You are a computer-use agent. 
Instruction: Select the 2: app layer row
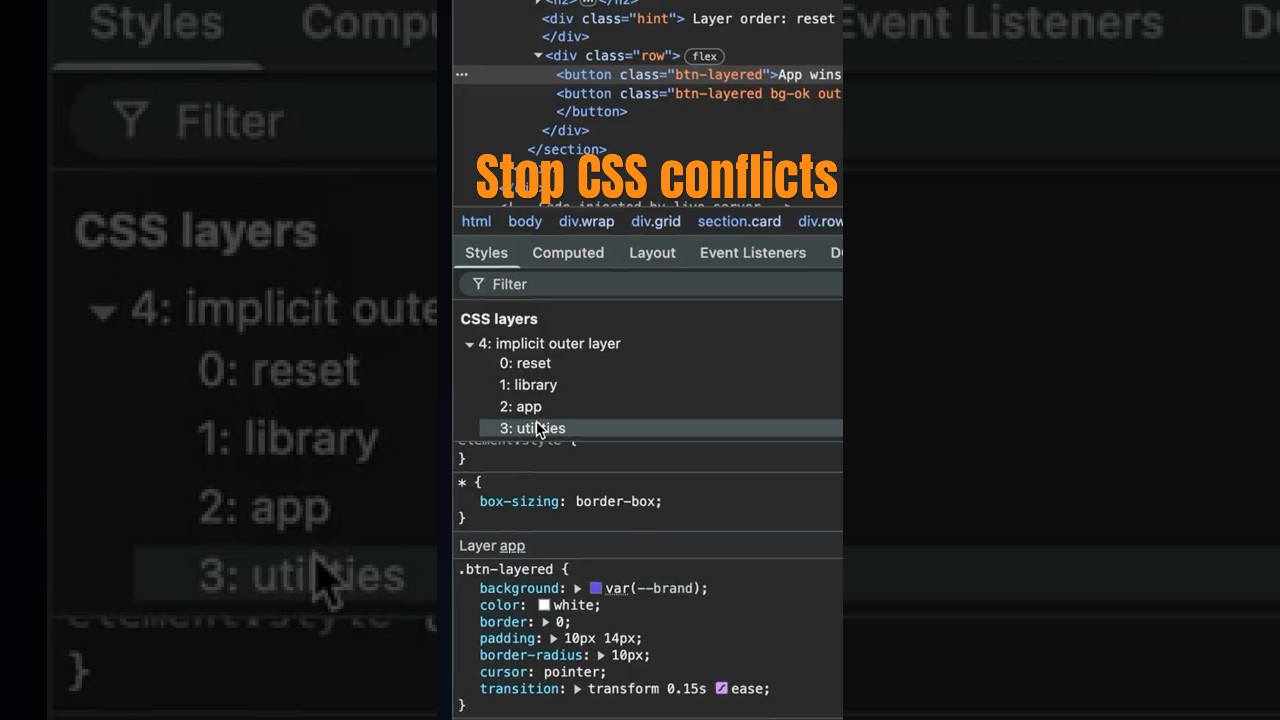tap(660, 407)
